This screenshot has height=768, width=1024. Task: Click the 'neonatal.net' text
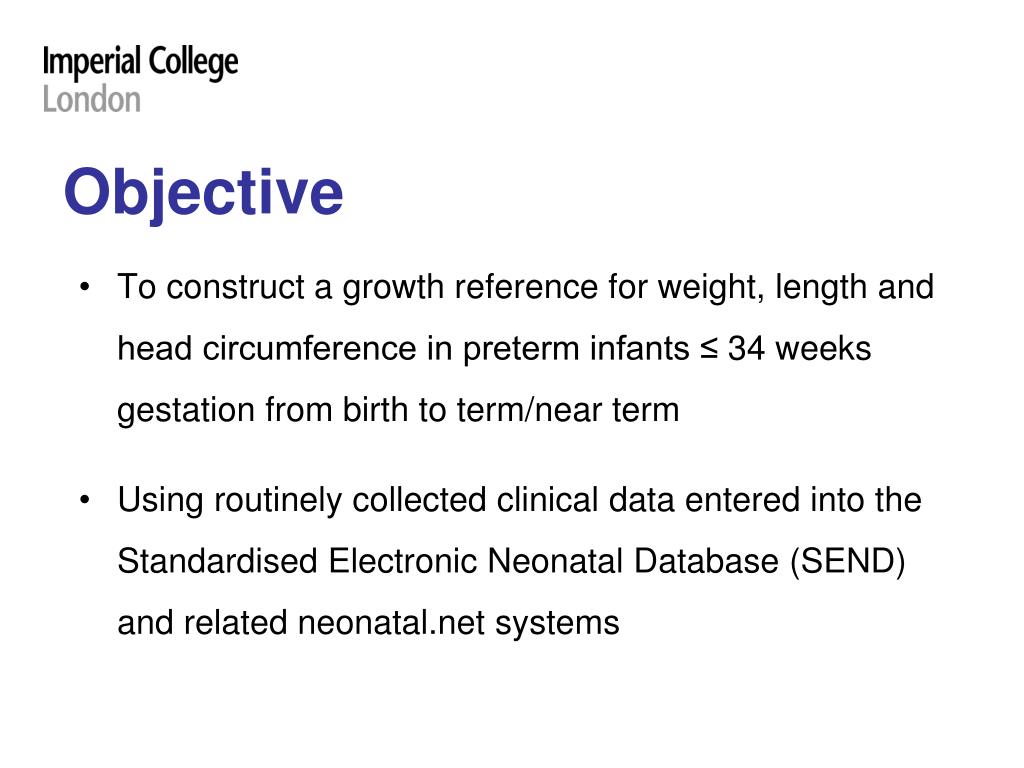click(x=391, y=623)
